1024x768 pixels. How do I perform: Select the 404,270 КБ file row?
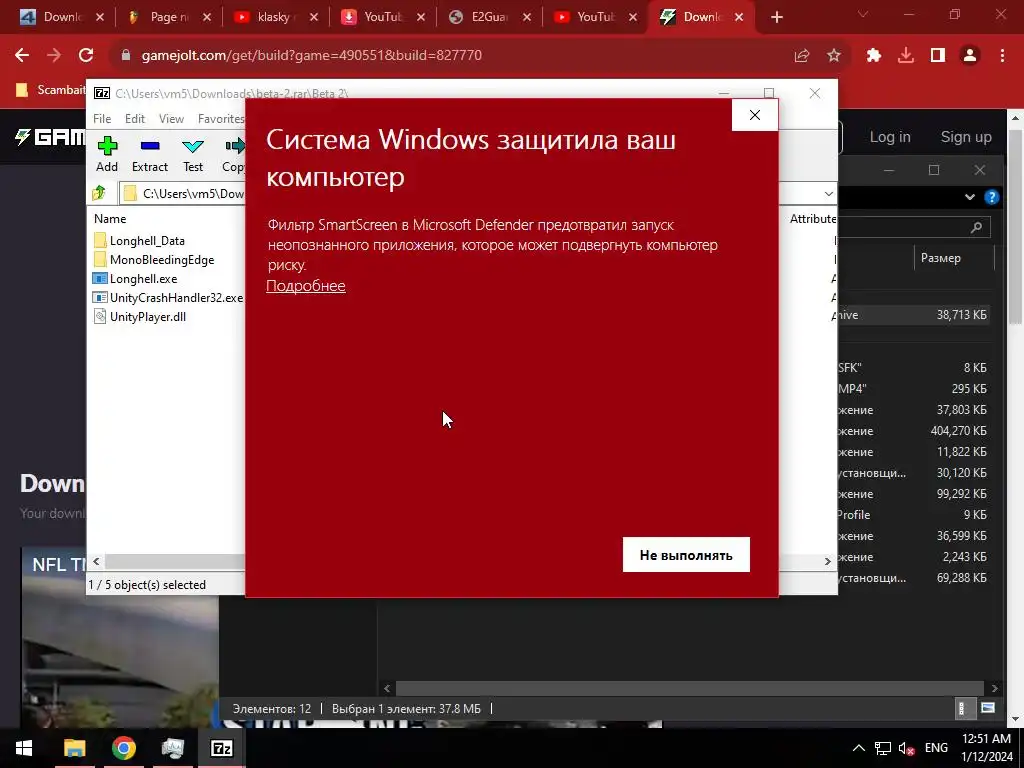click(914, 431)
